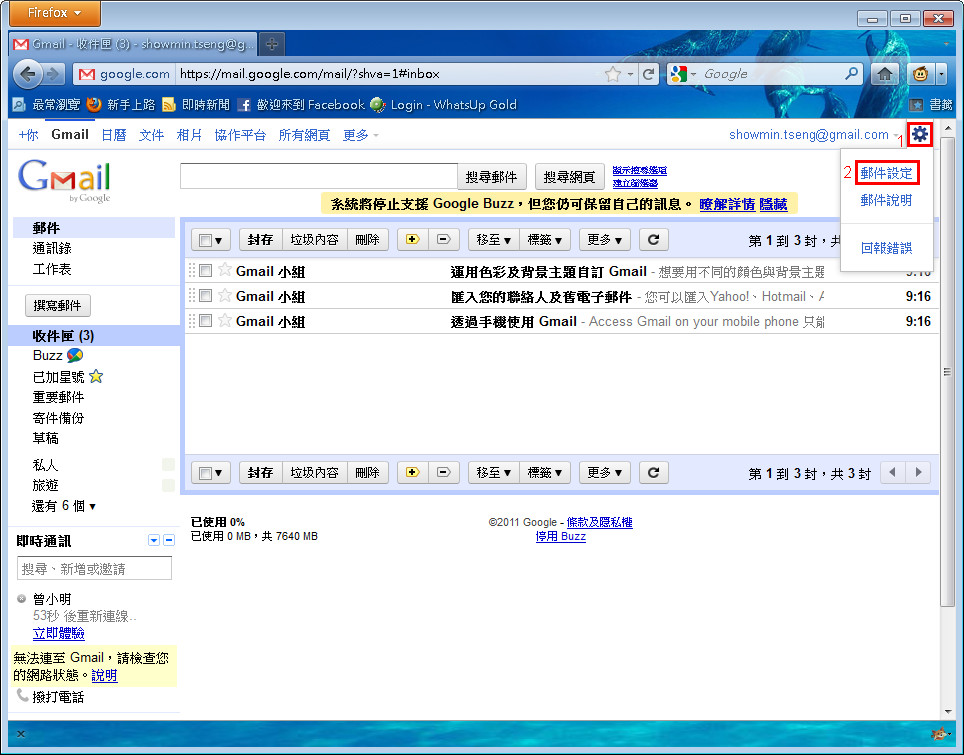Screen dimensions: 964x755
Task: Click the top toolbar refresh mail icon
Action: click(x=654, y=239)
